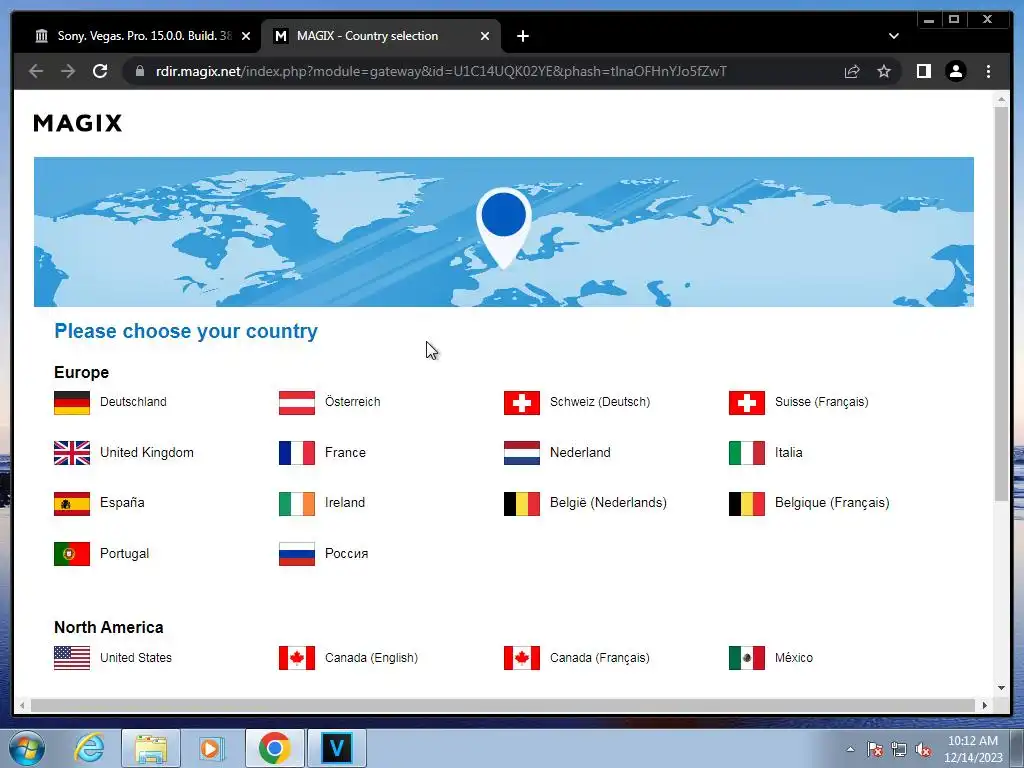Open Windows Explorer from the taskbar
The height and width of the screenshot is (768, 1024).
click(x=151, y=748)
